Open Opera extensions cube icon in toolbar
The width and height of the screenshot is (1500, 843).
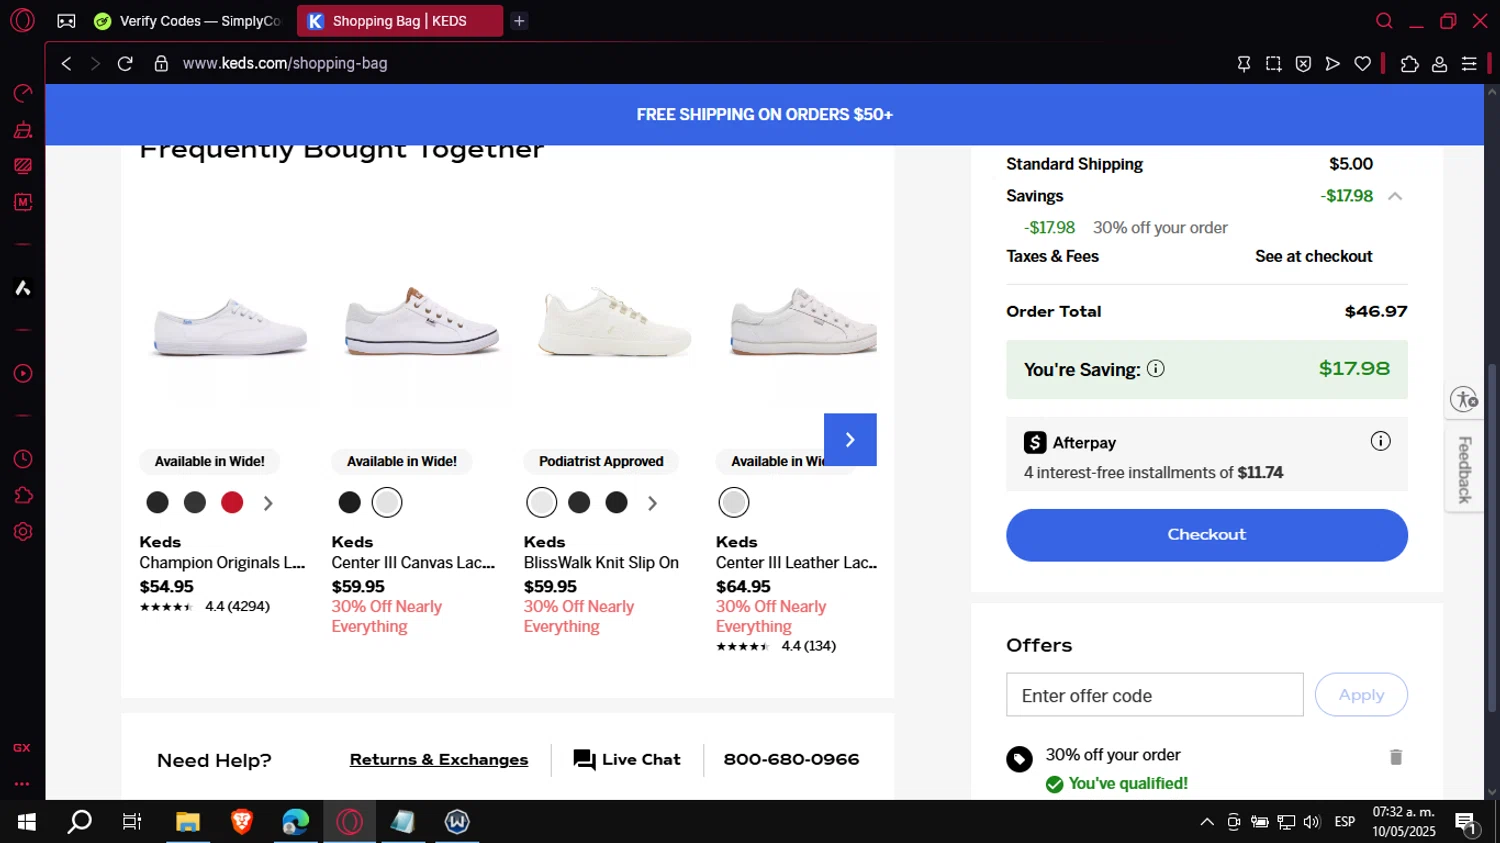pos(1409,64)
